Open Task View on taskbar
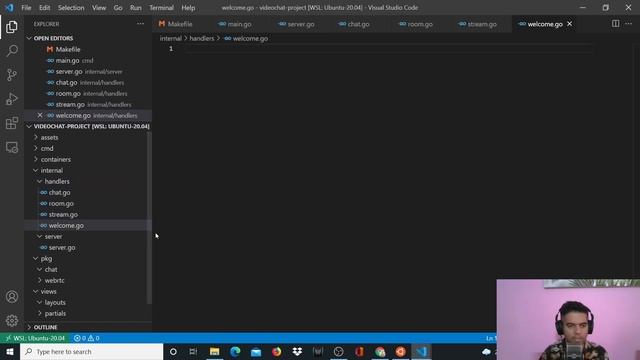640x360 pixels. pos(193,351)
